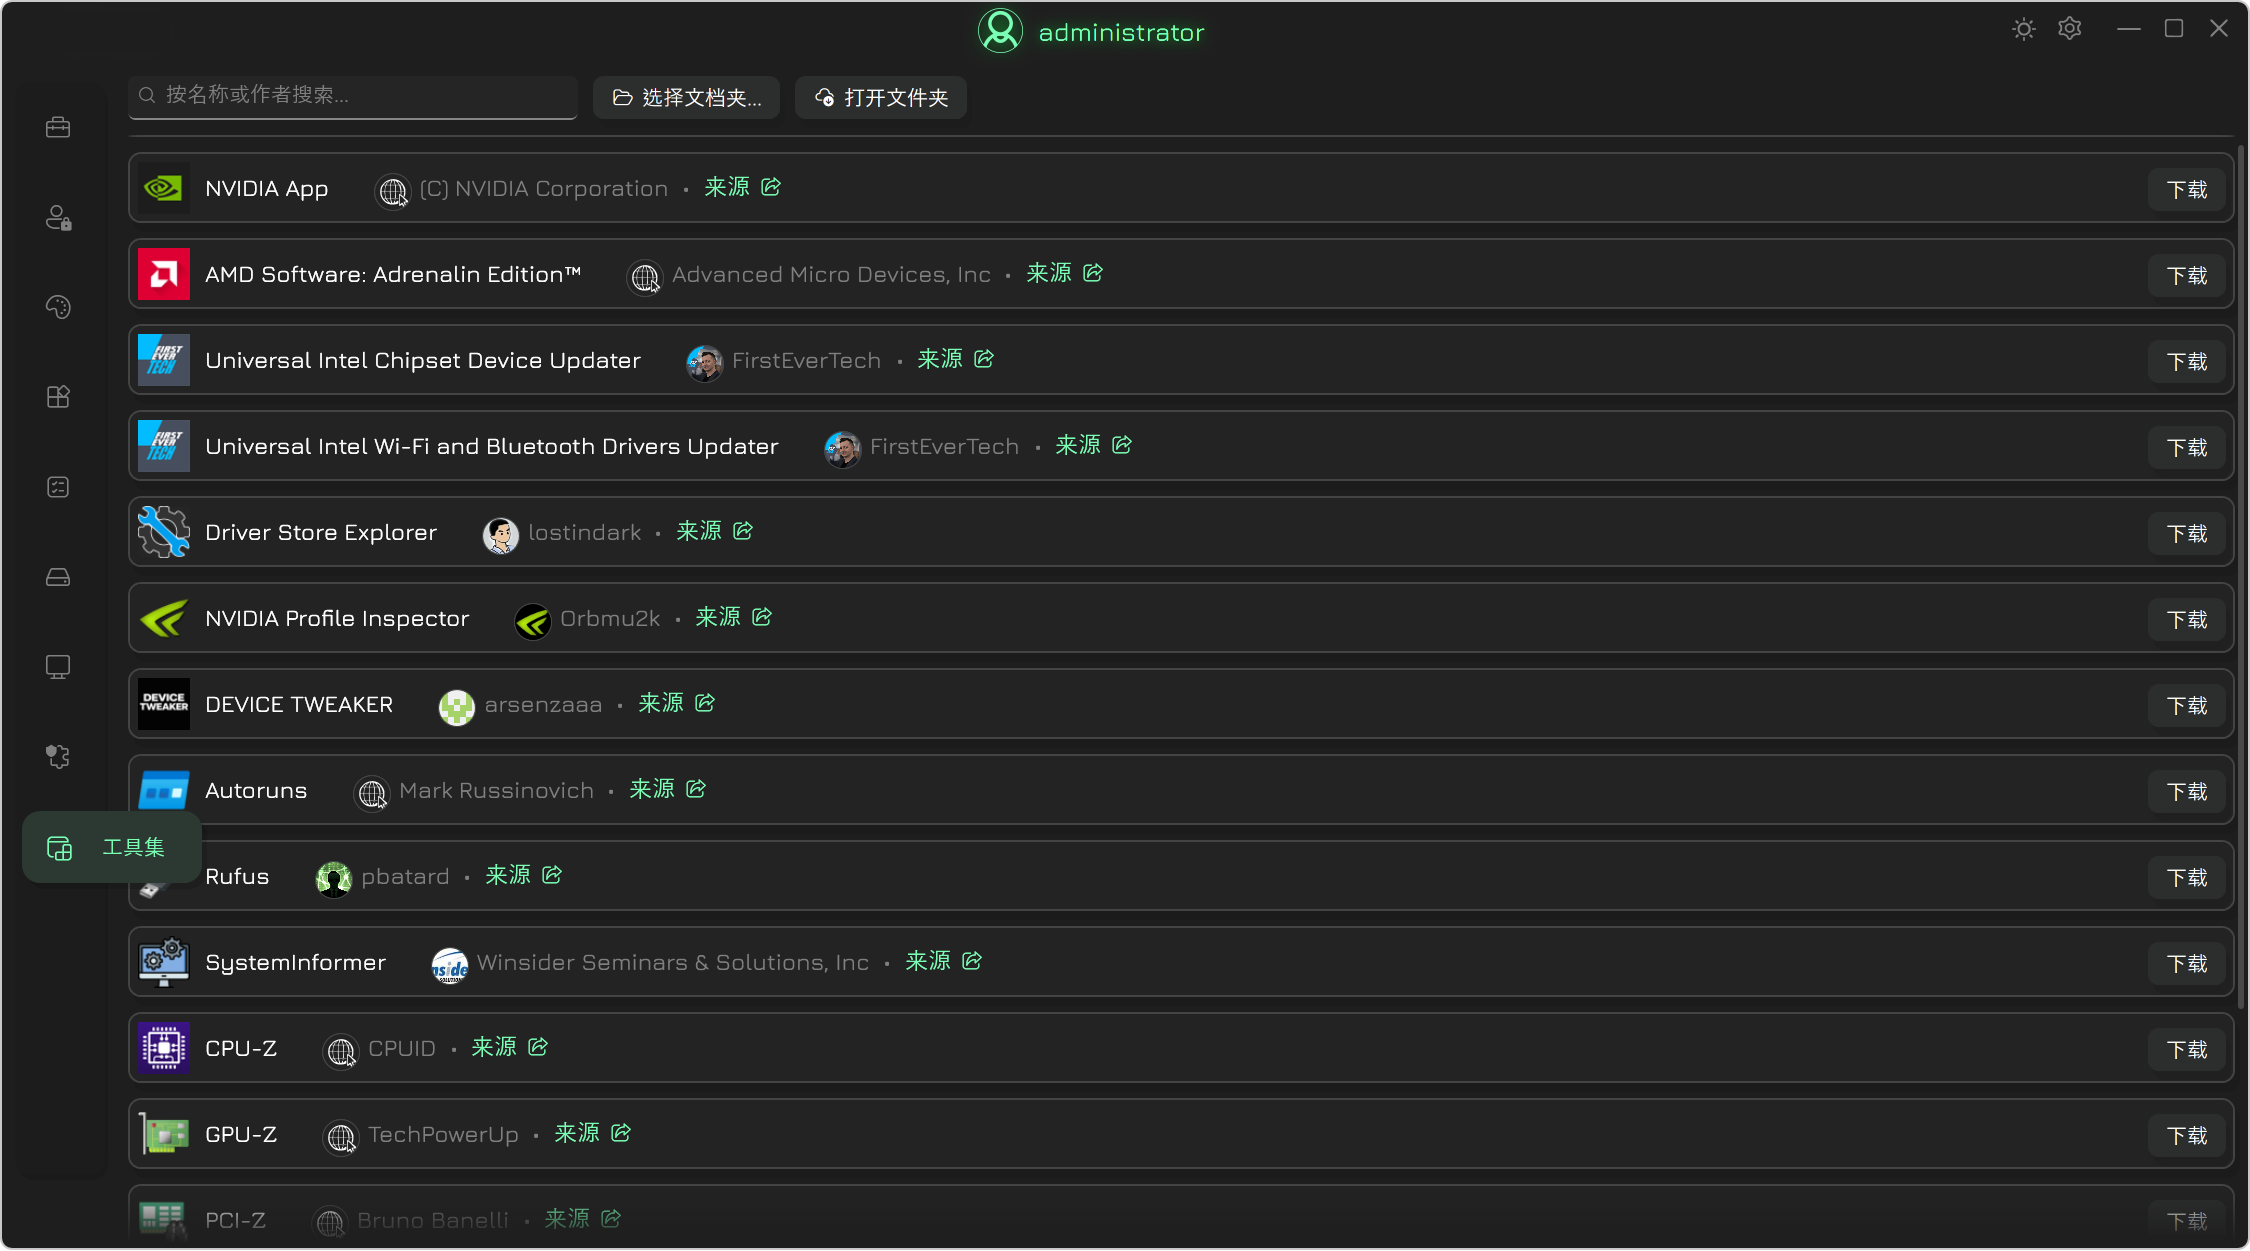Image resolution: width=2250 pixels, height=1251 pixels.
Task: Download Universal Intel Chipset Device Updater
Action: tap(2186, 362)
